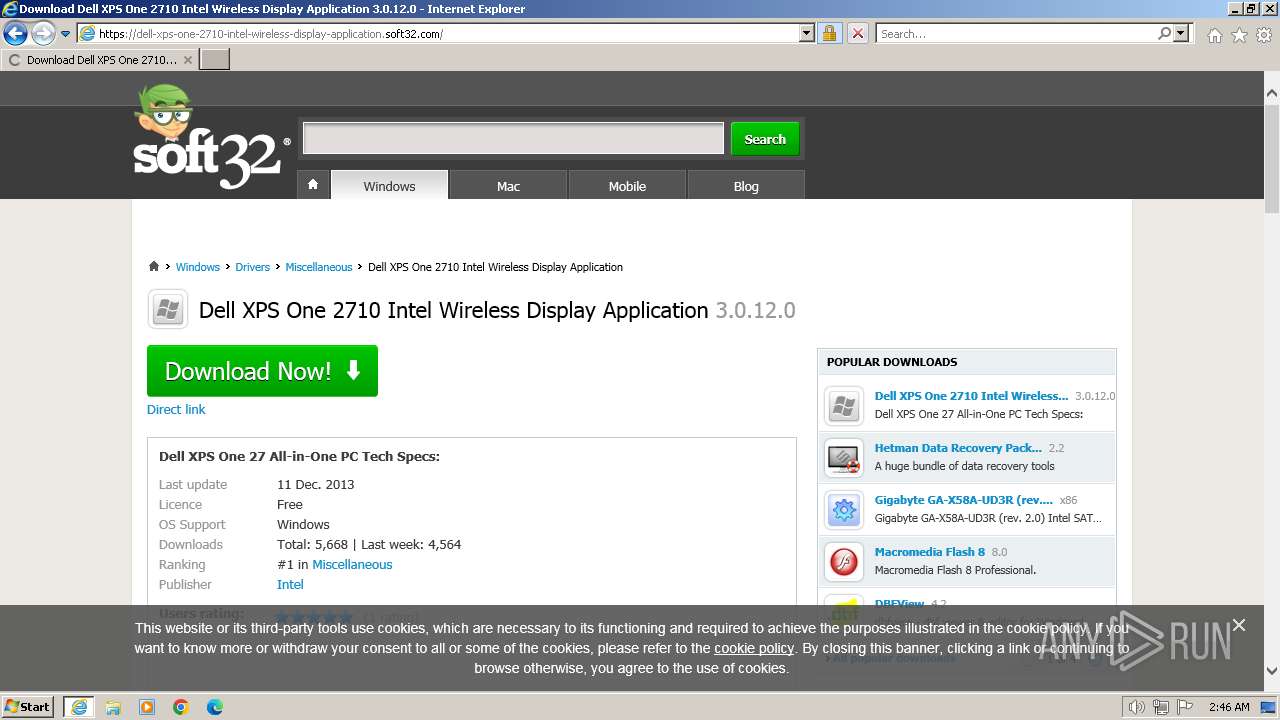The image size is (1280, 720).
Task: Click the Action Center flag tray icon
Action: pos(1186,707)
